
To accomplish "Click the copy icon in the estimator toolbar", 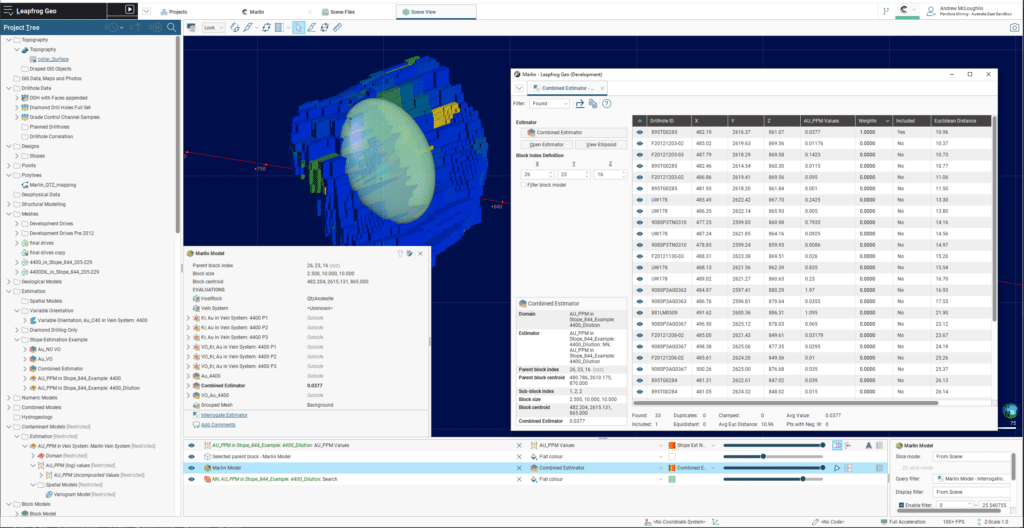I will coord(594,103).
